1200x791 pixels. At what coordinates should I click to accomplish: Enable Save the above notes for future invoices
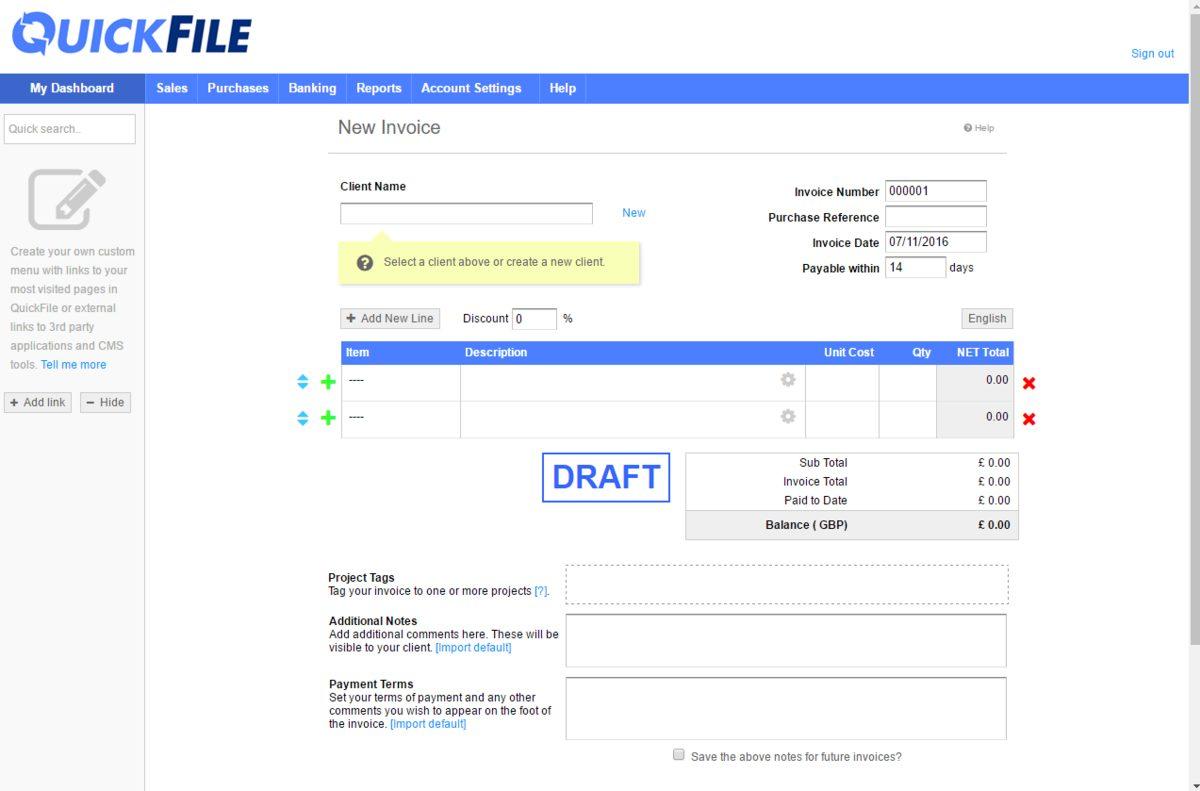pos(679,755)
